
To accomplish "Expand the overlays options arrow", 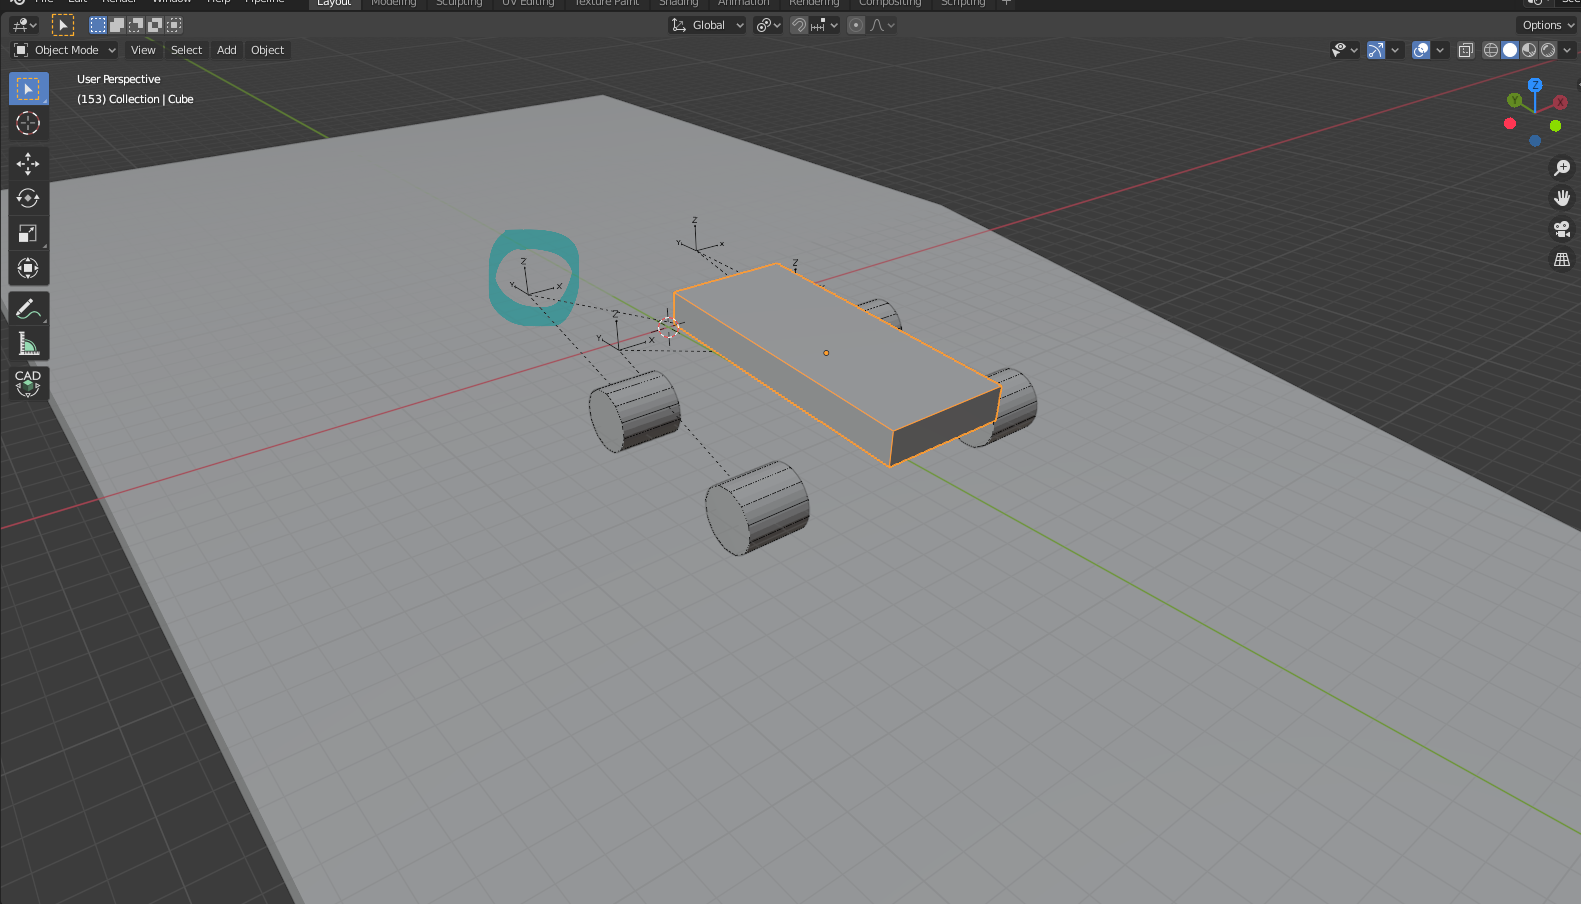I will click(x=1440, y=50).
